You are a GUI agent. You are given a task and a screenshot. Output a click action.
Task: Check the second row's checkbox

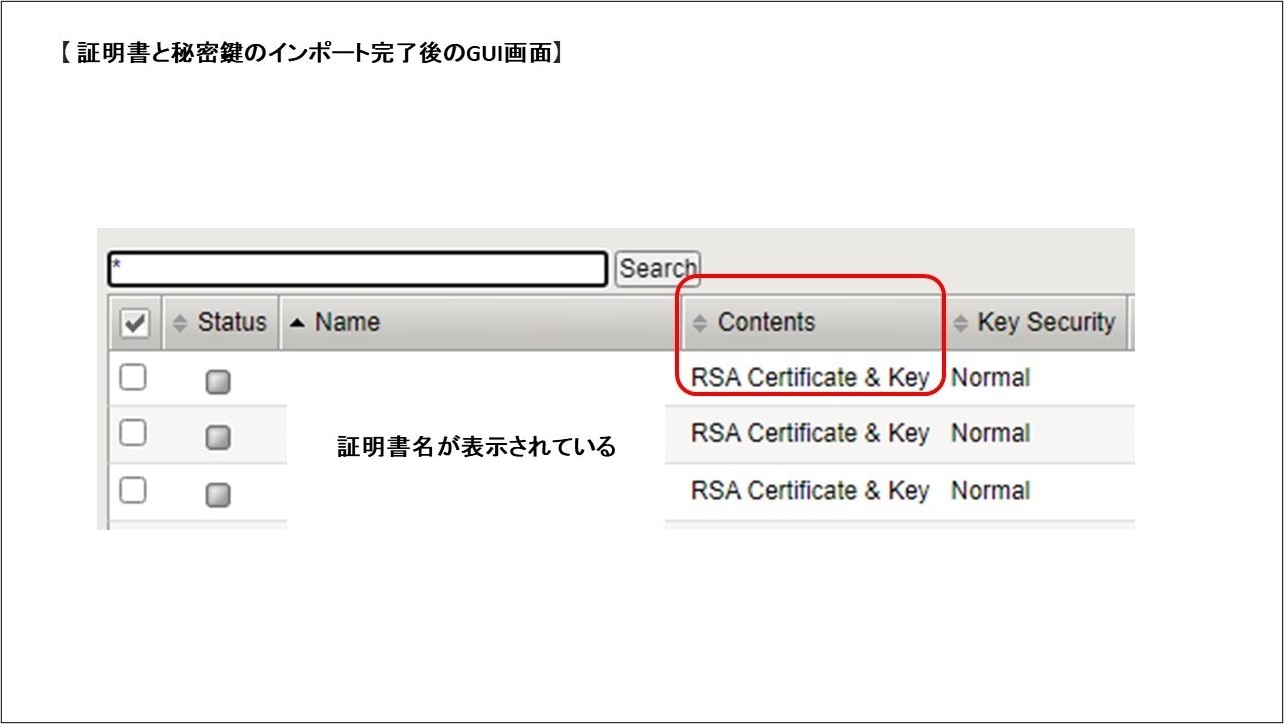[133, 434]
